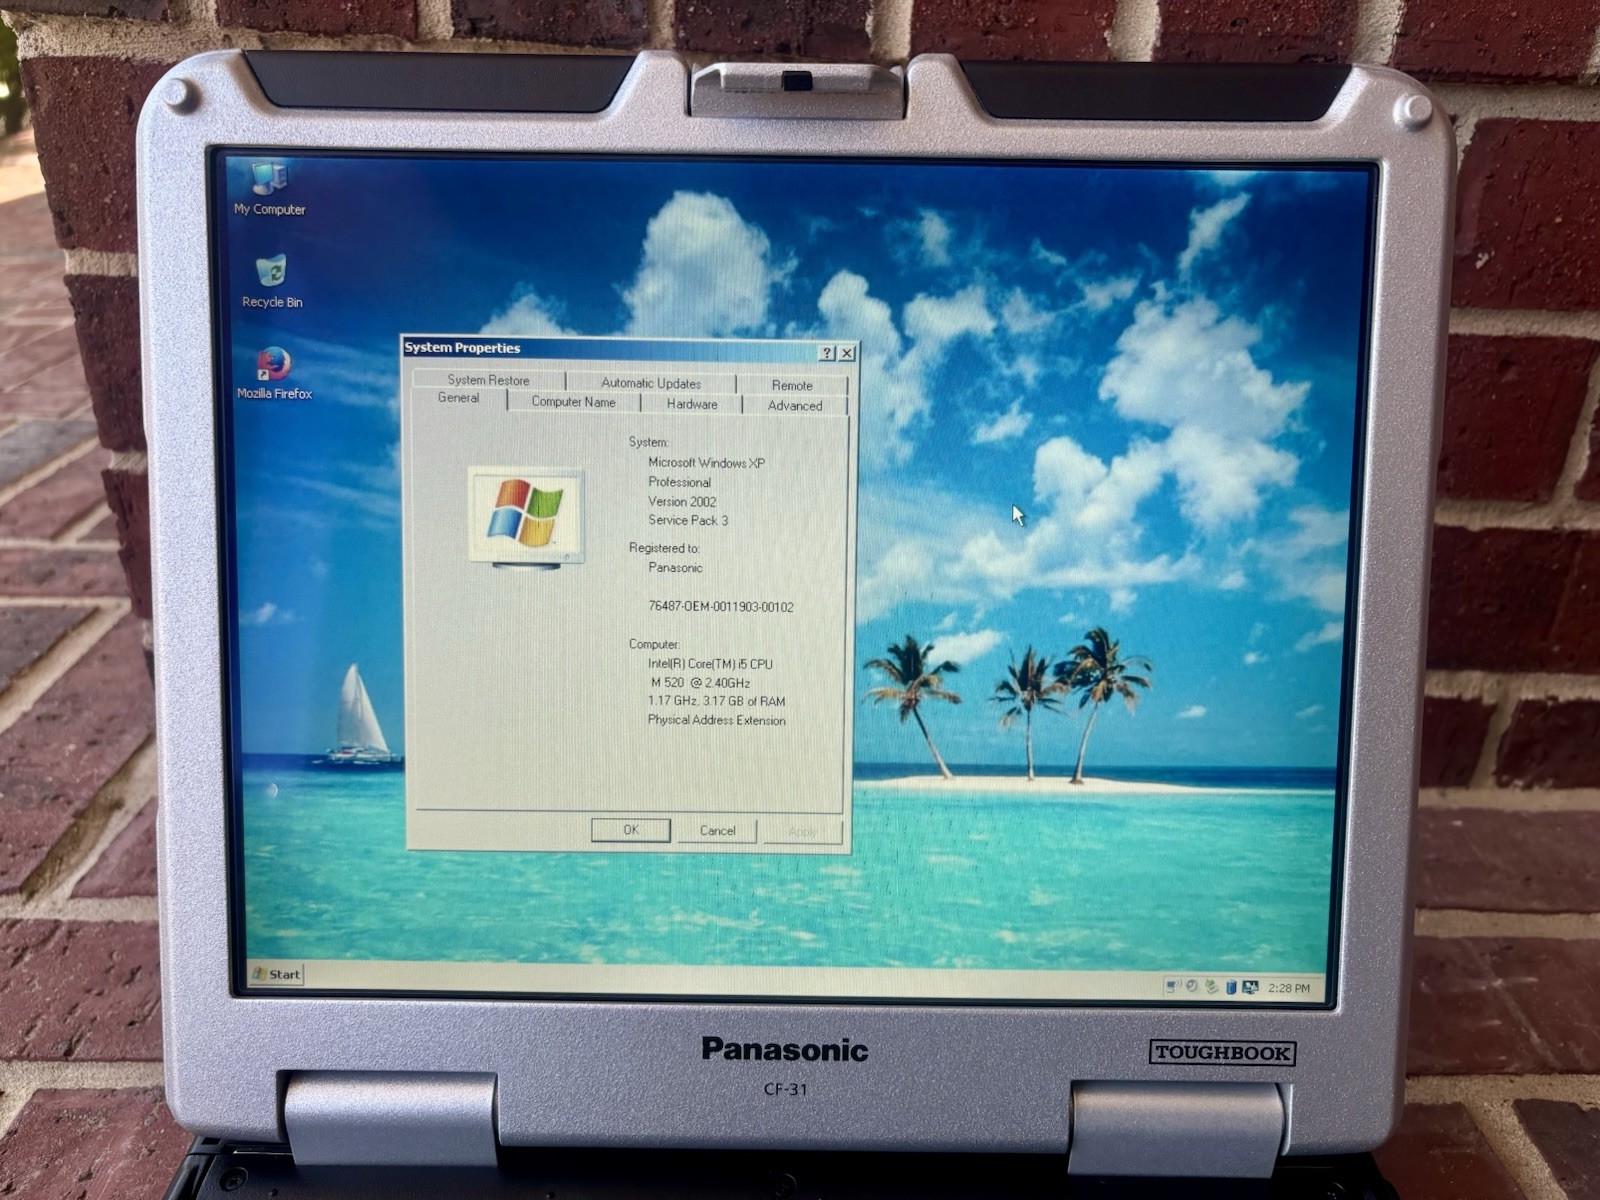The height and width of the screenshot is (1200, 1600).
Task: Open the Start menu
Action: tap(276, 974)
